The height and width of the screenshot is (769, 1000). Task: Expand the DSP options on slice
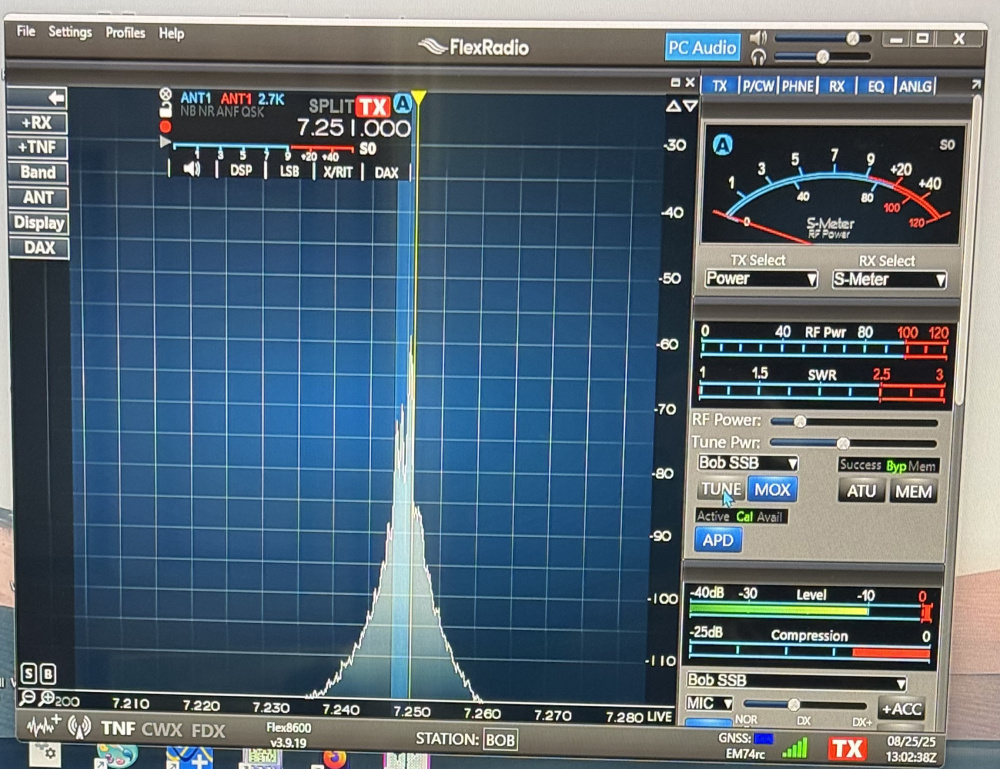tap(240, 170)
